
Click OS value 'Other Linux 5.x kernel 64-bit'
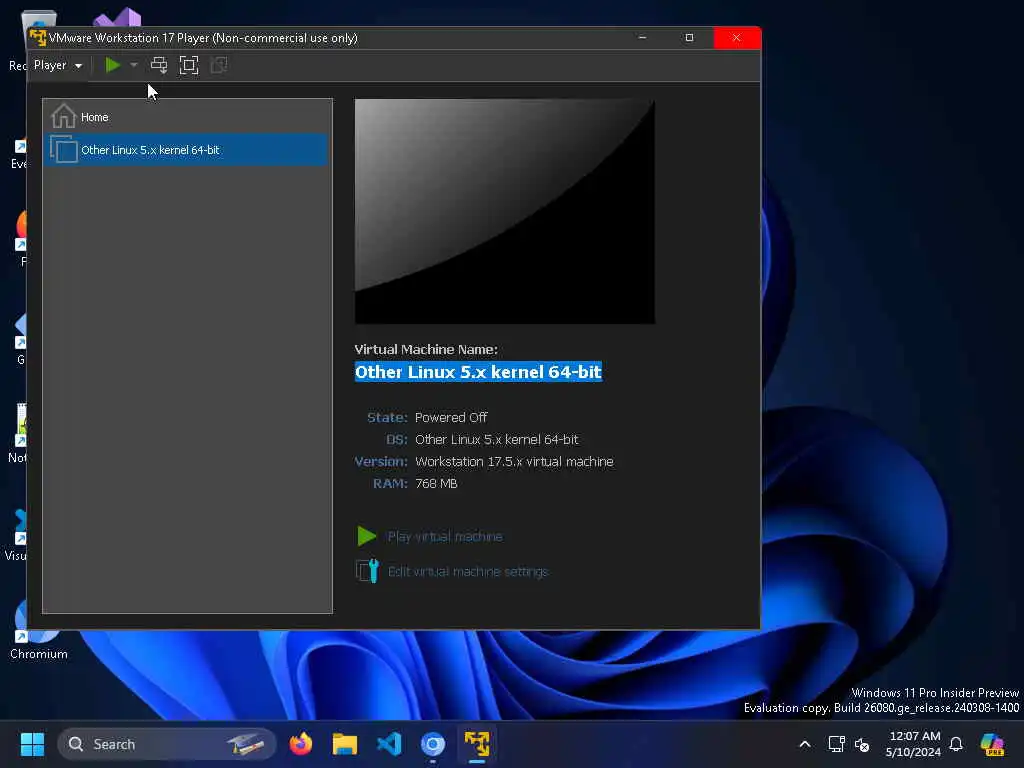[x=496, y=440]
